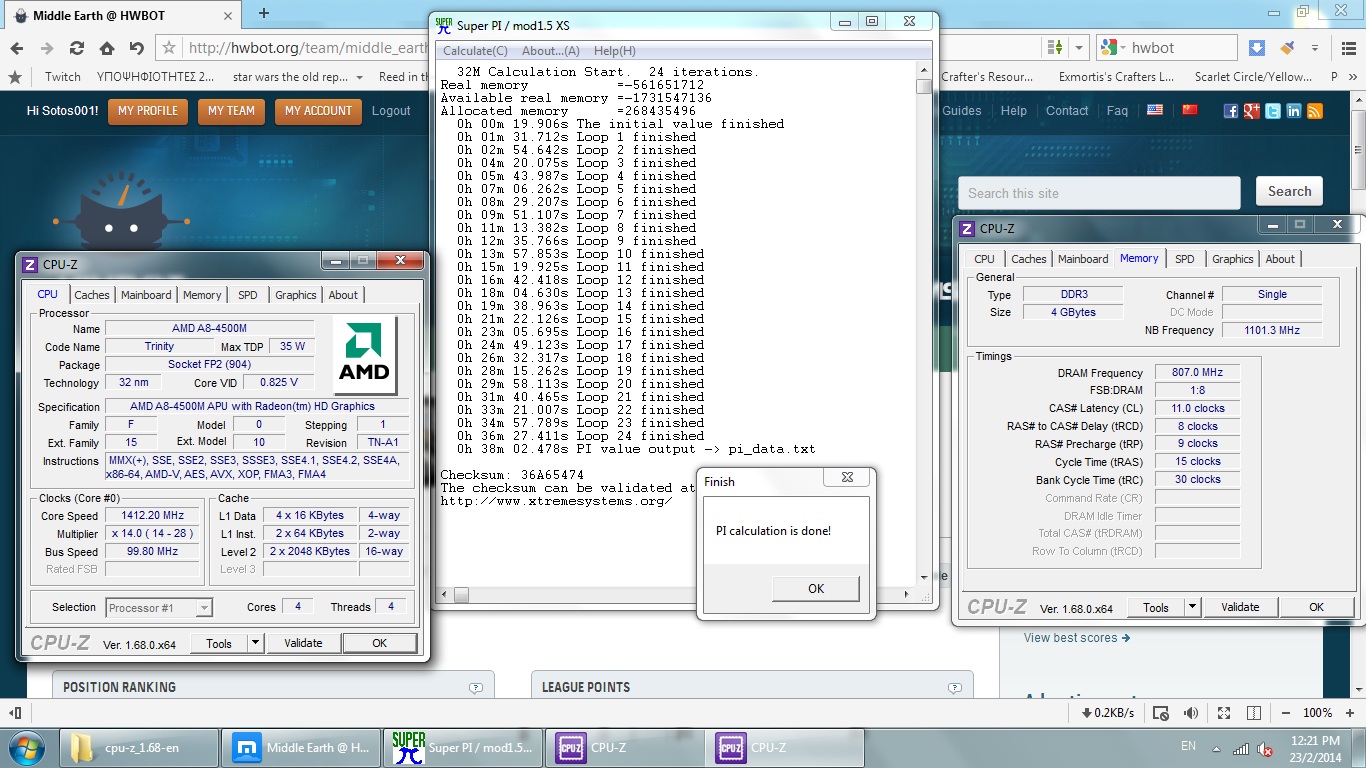1366x768 pixels.
Task: Open HWBOT RSS feed icon
Action: (1314, 111)
